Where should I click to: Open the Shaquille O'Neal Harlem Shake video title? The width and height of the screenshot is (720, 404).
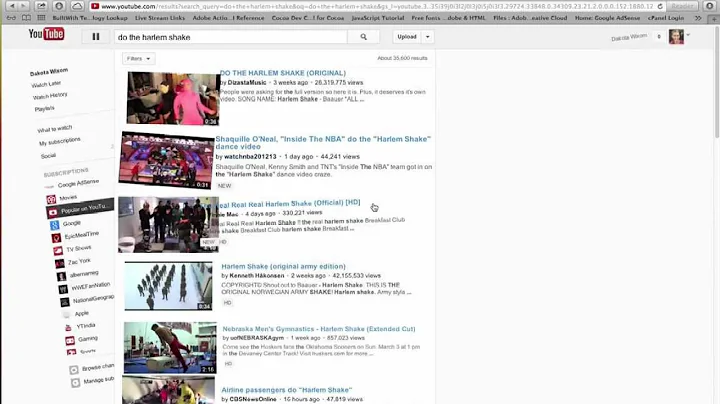tap(323, 143)
